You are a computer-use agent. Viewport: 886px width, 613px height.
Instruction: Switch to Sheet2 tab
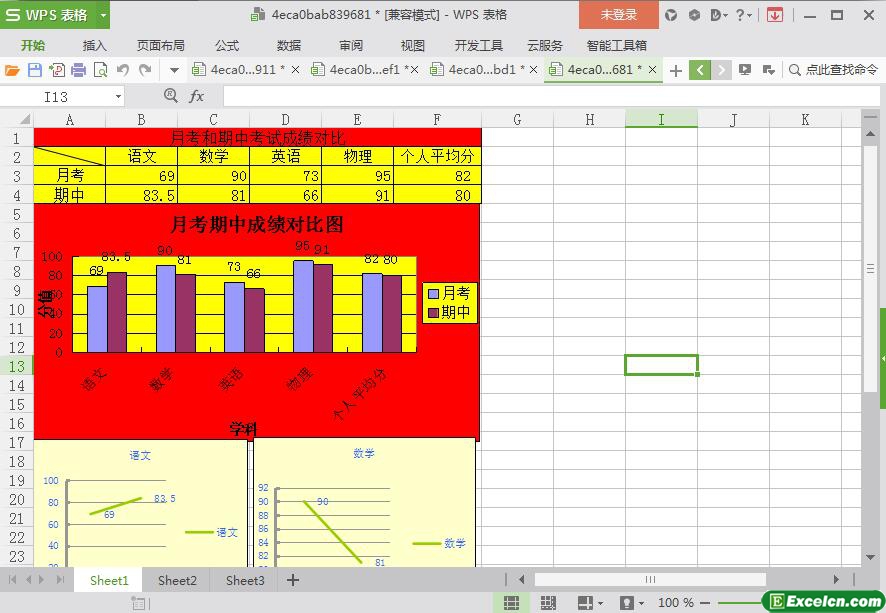coord(177,580)
